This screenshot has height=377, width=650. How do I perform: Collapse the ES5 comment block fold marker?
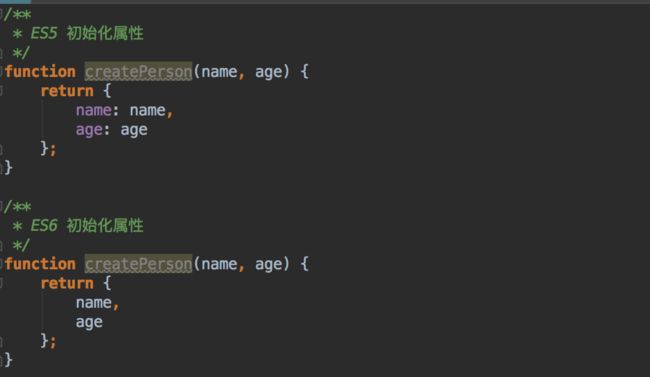click(x=1, y=15)
